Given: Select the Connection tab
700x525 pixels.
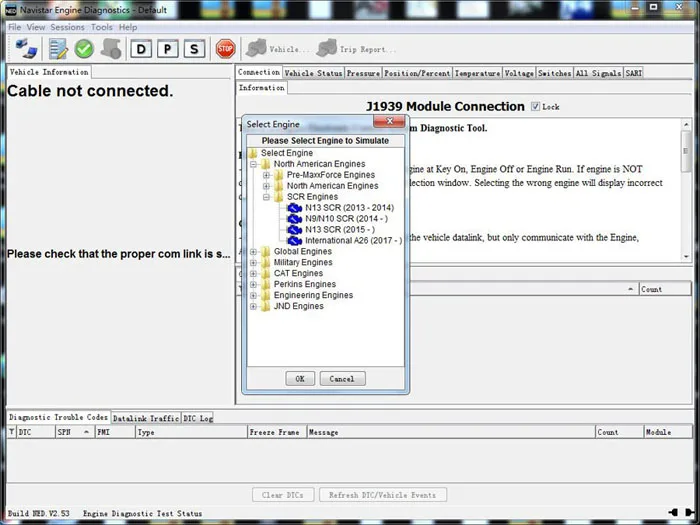Looking at the screenshot, I should click(259, 72).
